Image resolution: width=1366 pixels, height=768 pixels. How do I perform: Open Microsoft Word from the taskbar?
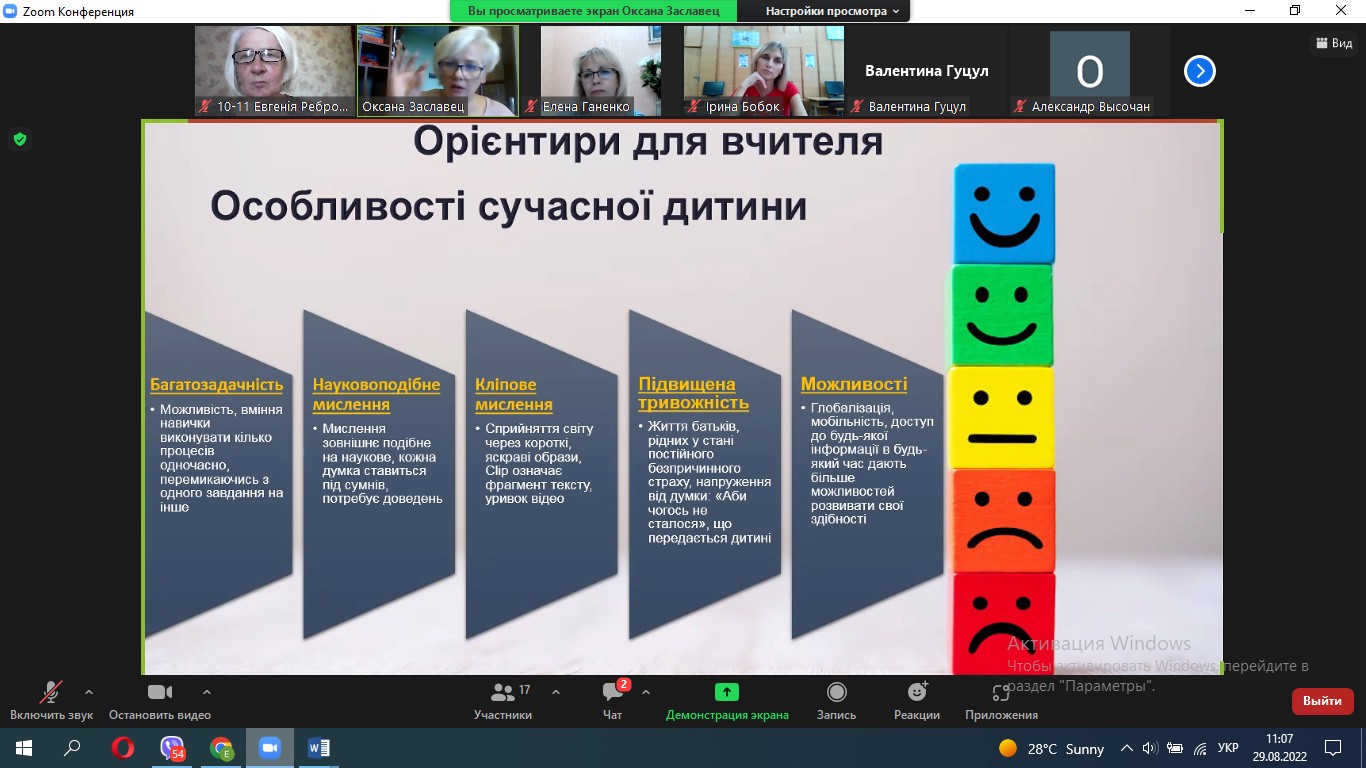coord(319,748)
